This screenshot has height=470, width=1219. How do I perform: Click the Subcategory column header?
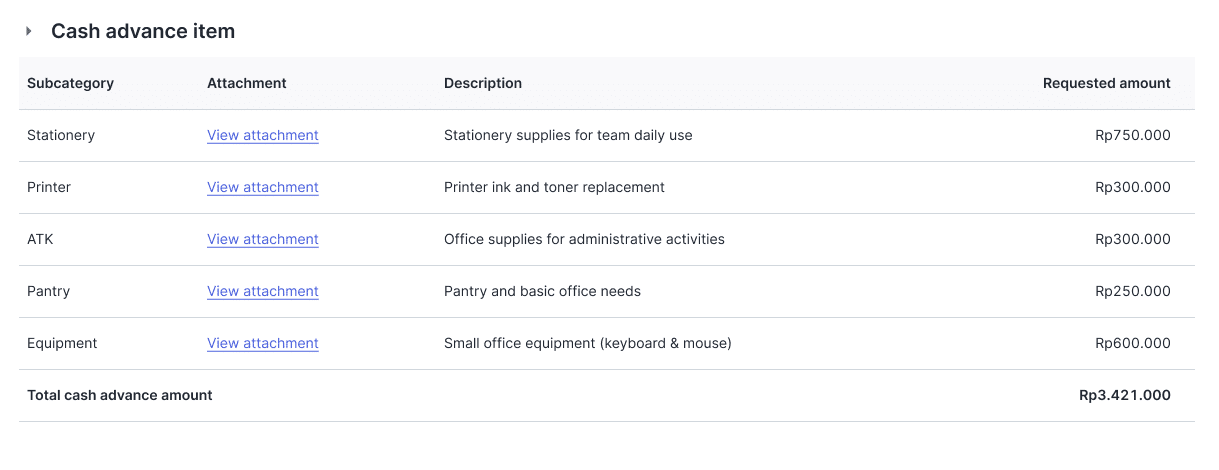[x=70, y=83]
